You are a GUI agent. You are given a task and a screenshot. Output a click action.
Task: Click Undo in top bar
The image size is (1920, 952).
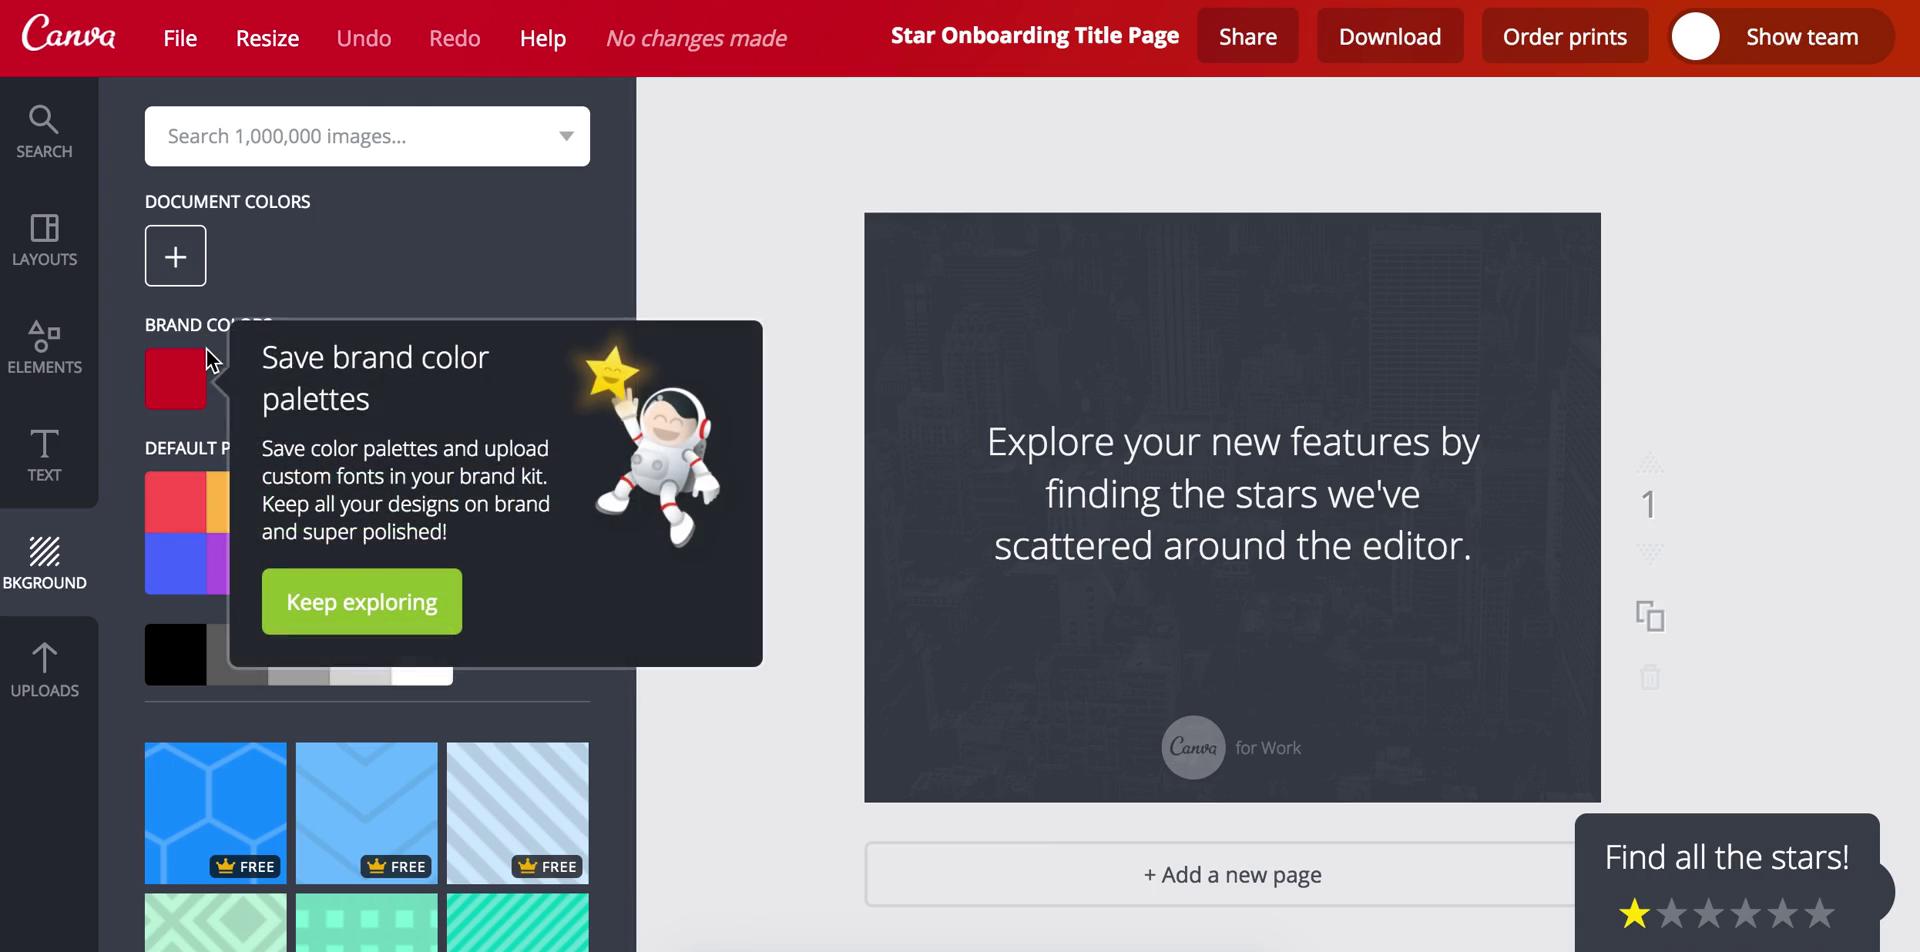click(x=364, y=38)
